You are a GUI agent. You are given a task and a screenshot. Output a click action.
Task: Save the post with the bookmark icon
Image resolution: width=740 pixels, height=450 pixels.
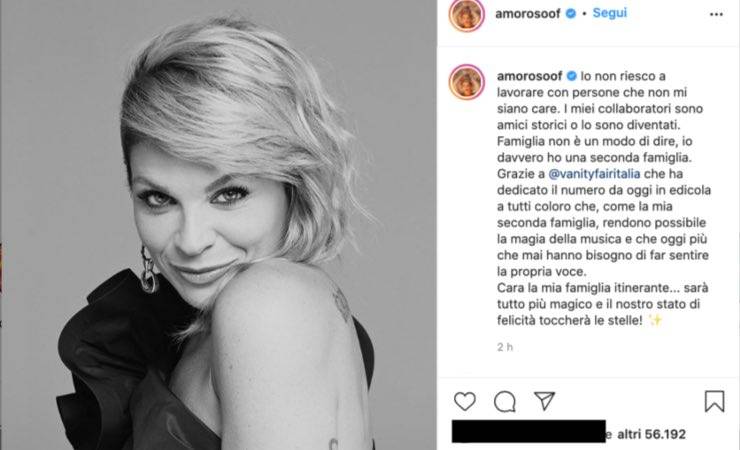[x=715, y=401]
